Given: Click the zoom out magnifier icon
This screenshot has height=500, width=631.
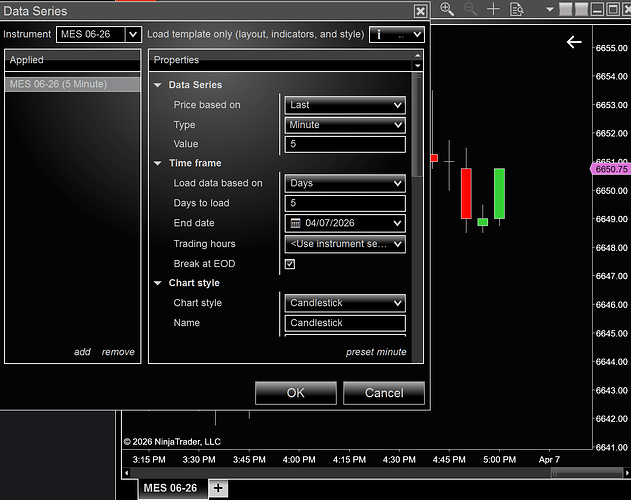Looking at the screenshot, I should (x=470, y=10).
